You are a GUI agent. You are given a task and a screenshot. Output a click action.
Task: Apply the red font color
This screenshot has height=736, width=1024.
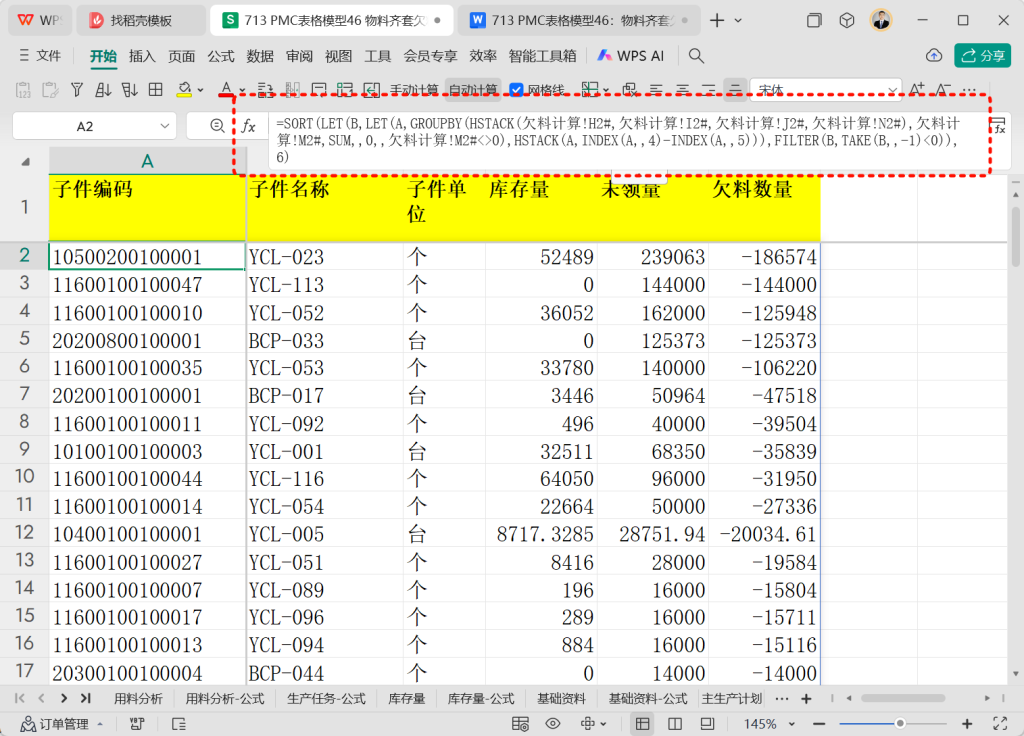[226, 89]
